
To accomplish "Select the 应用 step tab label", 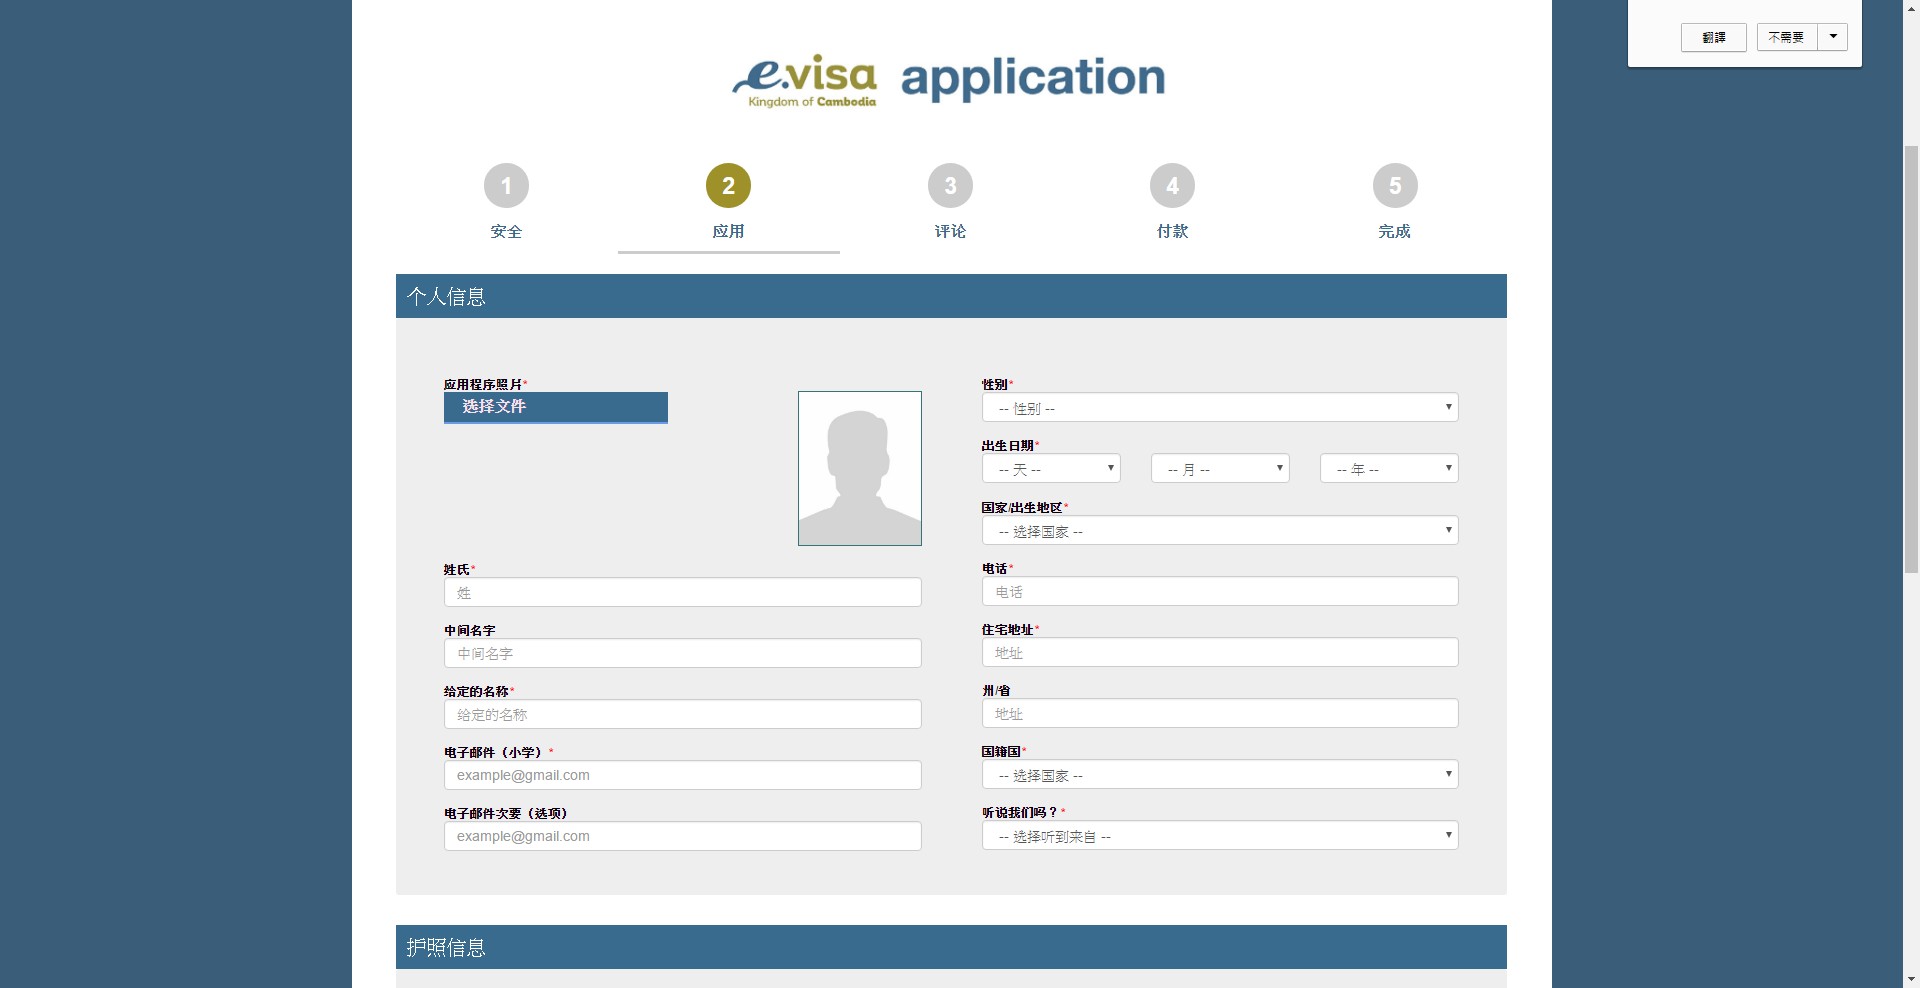I will coord(728,231).
